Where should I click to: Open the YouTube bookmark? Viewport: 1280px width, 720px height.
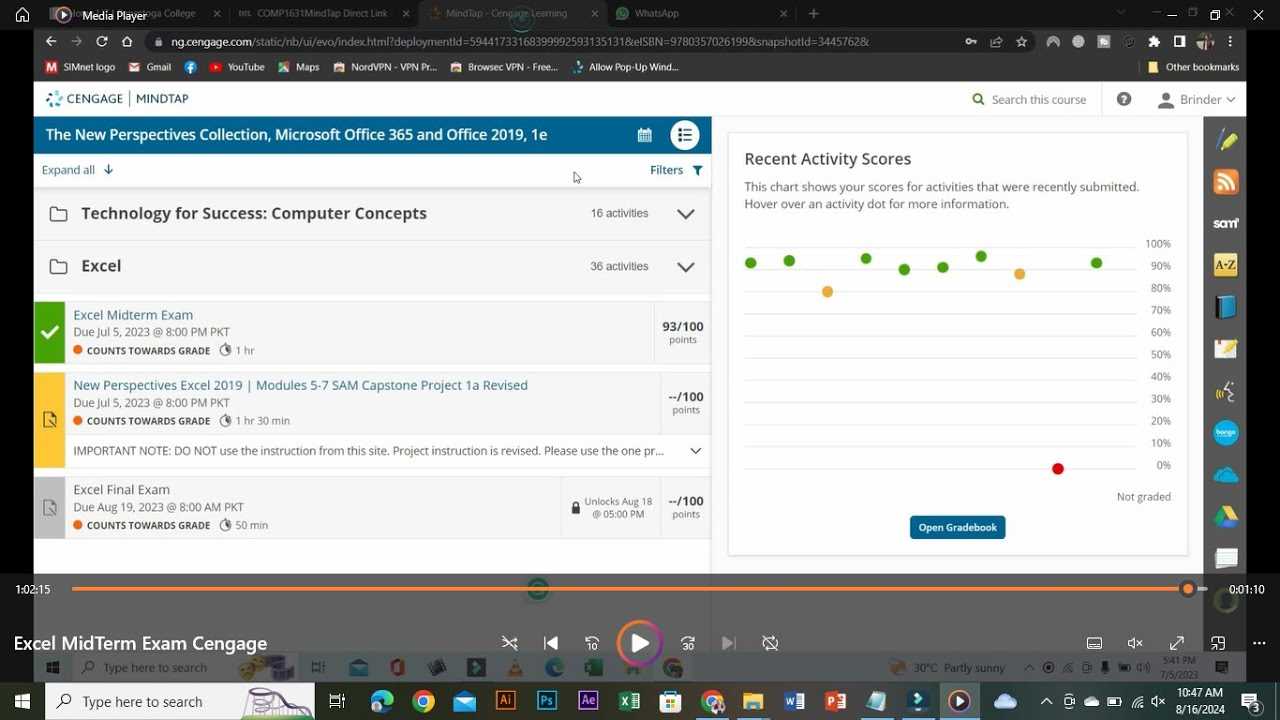coord(237,67)
